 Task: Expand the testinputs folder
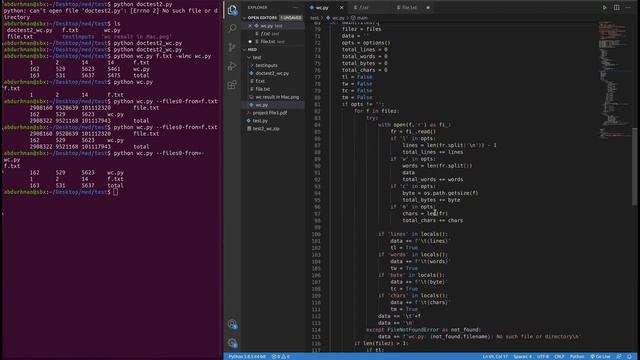point(266,65)
